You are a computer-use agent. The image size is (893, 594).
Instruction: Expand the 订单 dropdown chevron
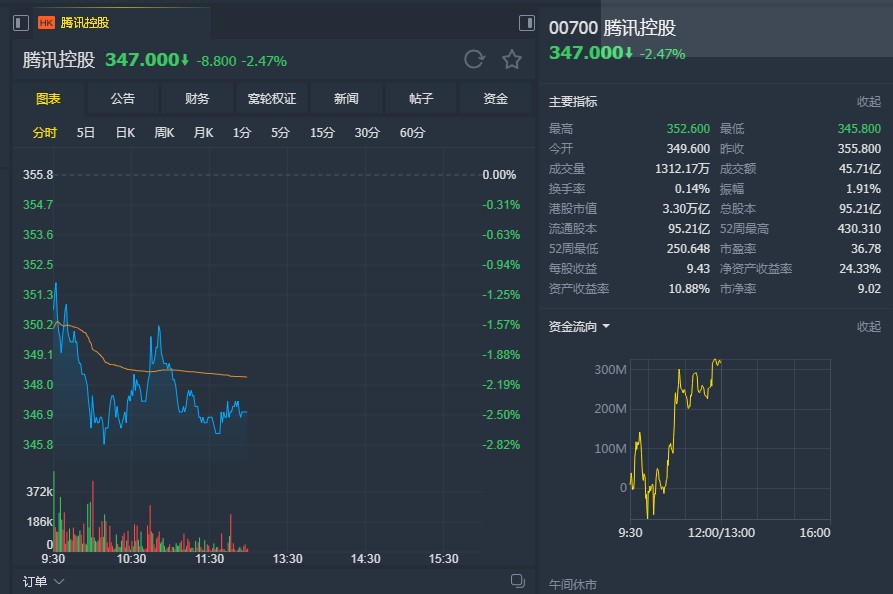(x=59, y=581)
